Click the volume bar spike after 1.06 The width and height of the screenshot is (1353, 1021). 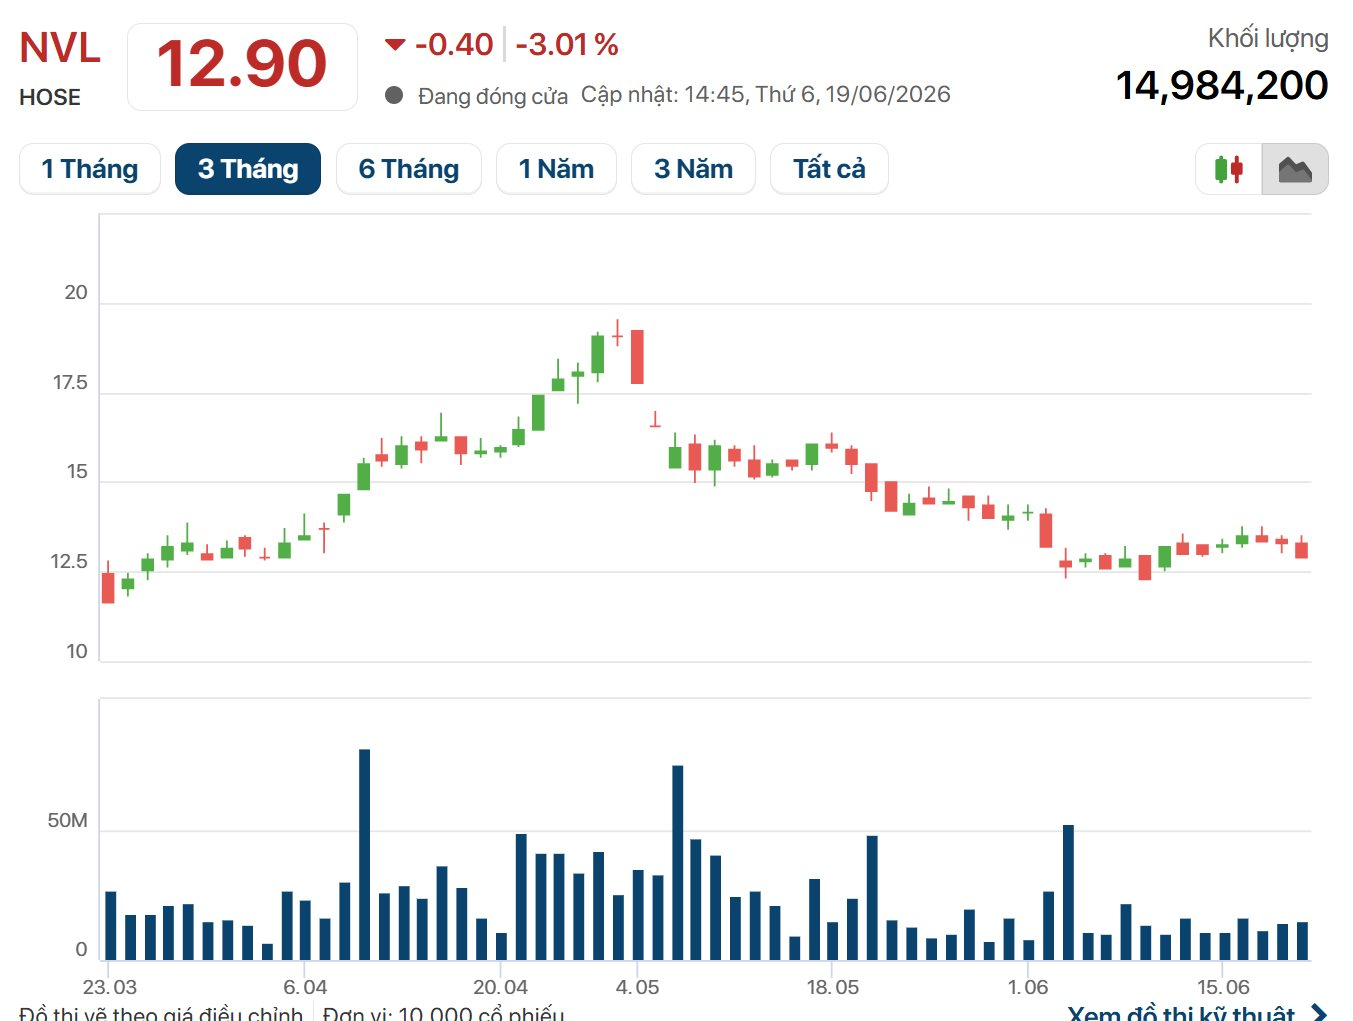(x=1068, y=893)
